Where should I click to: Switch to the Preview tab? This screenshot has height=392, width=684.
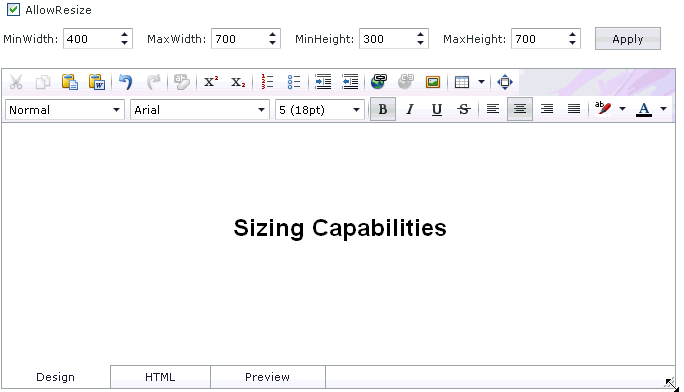pyautogui.click(x=267, y=377)
